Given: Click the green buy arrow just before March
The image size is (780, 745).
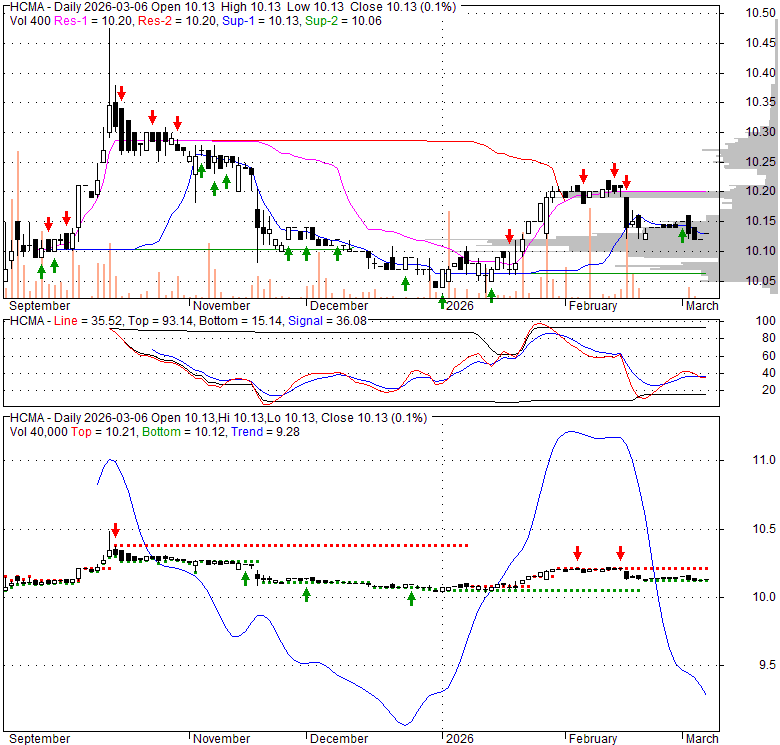Looking at the screenshot, I should (683, 235).
